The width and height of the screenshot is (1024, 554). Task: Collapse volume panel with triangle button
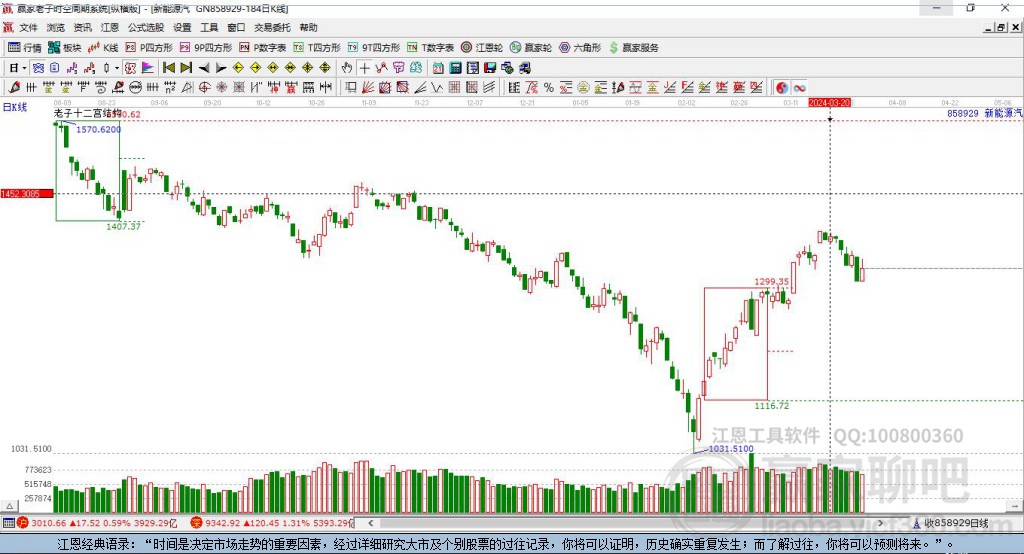(9, 506)
